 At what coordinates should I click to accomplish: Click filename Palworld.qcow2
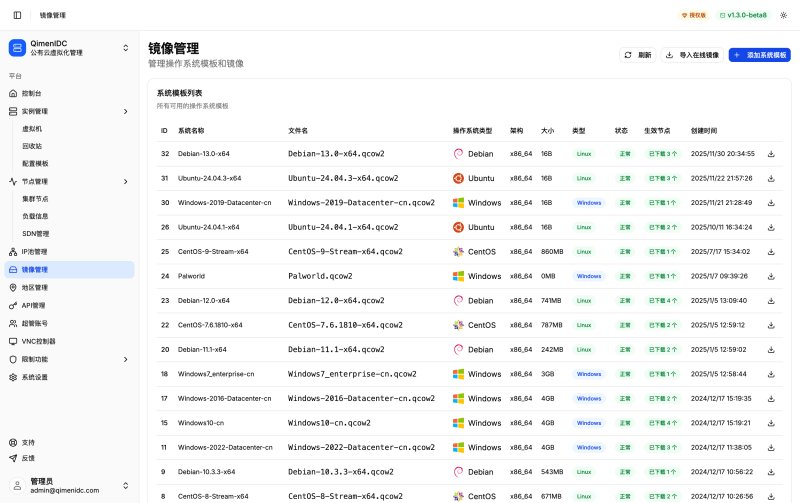pos(320,276)
